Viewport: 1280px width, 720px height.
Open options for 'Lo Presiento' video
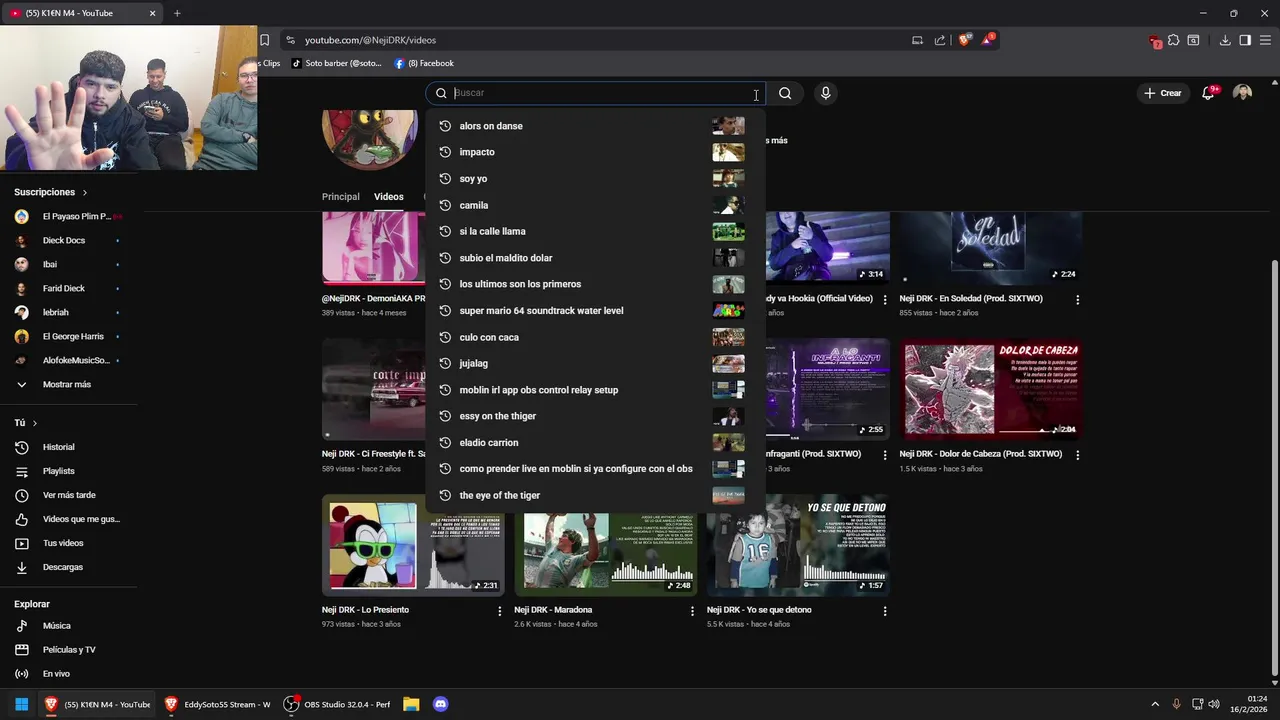[500, 610]
